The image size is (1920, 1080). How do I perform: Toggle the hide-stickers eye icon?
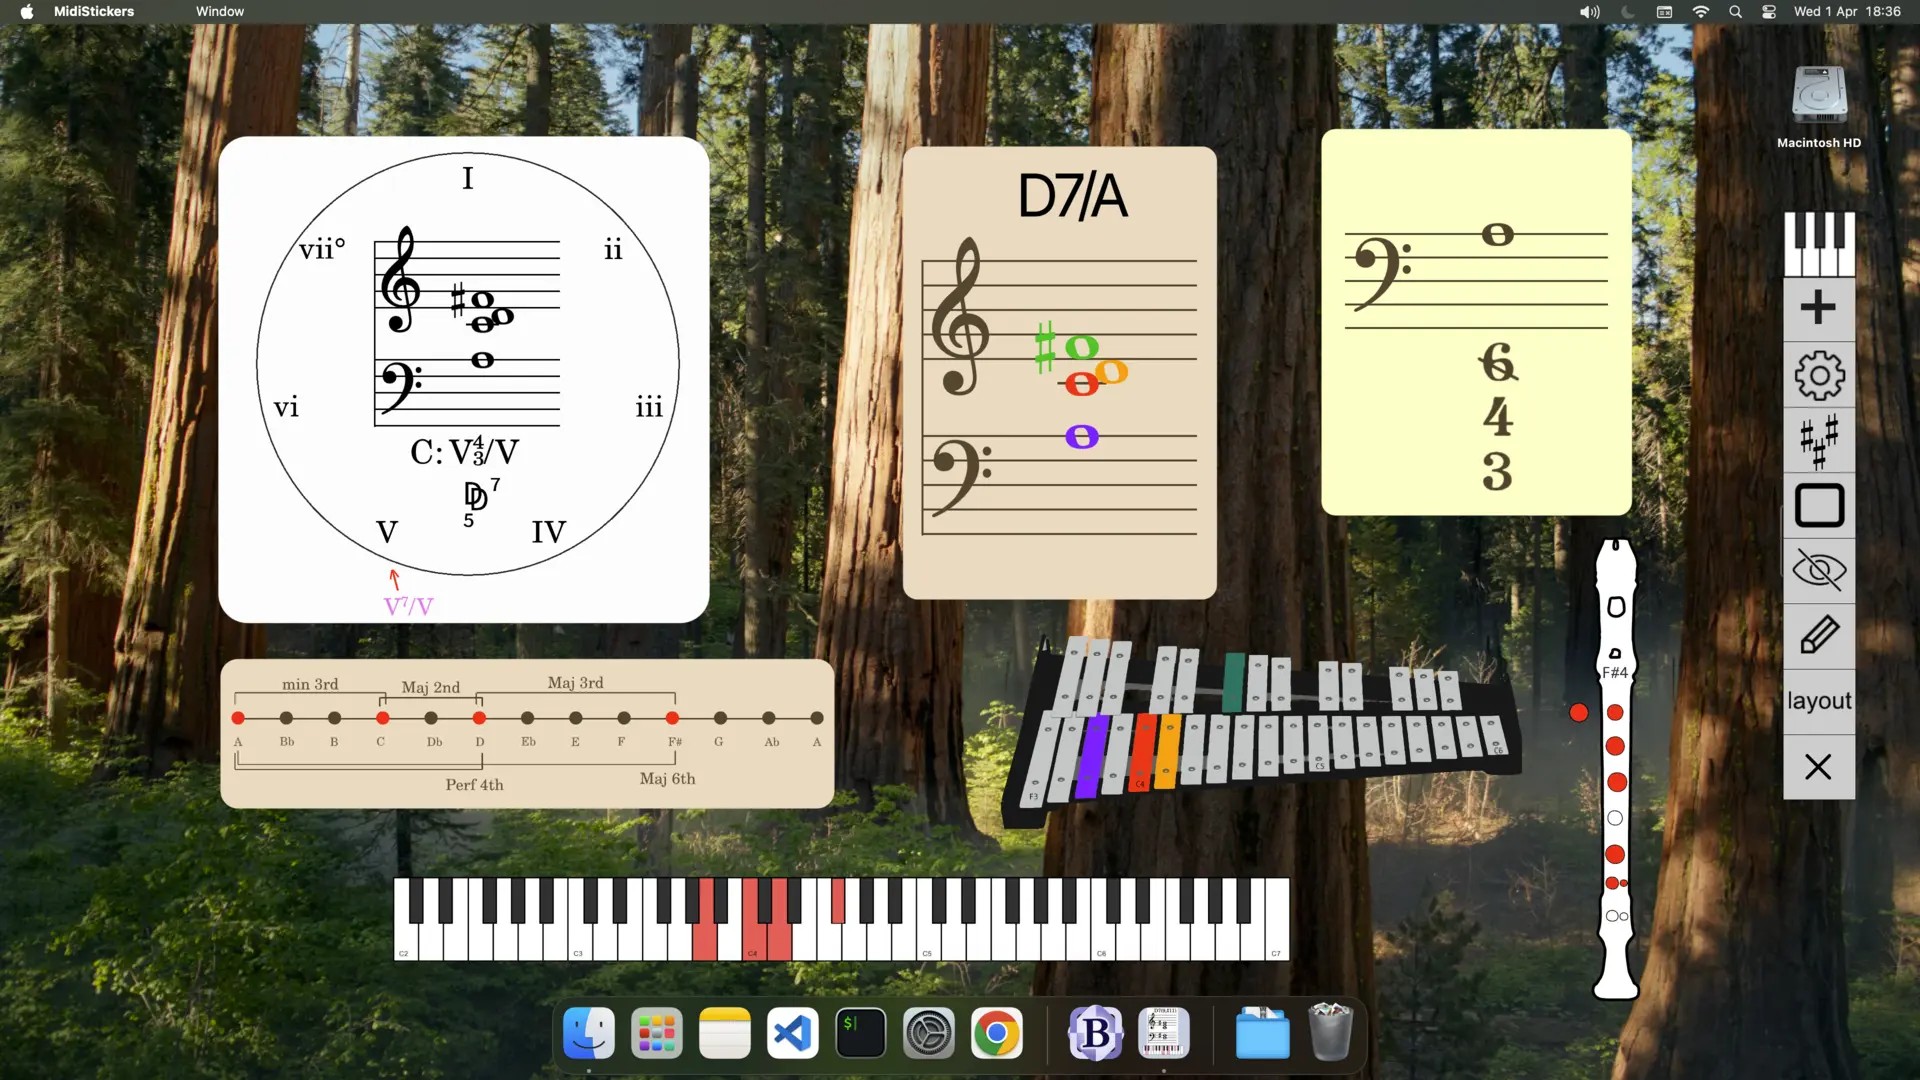[1818, 570]
